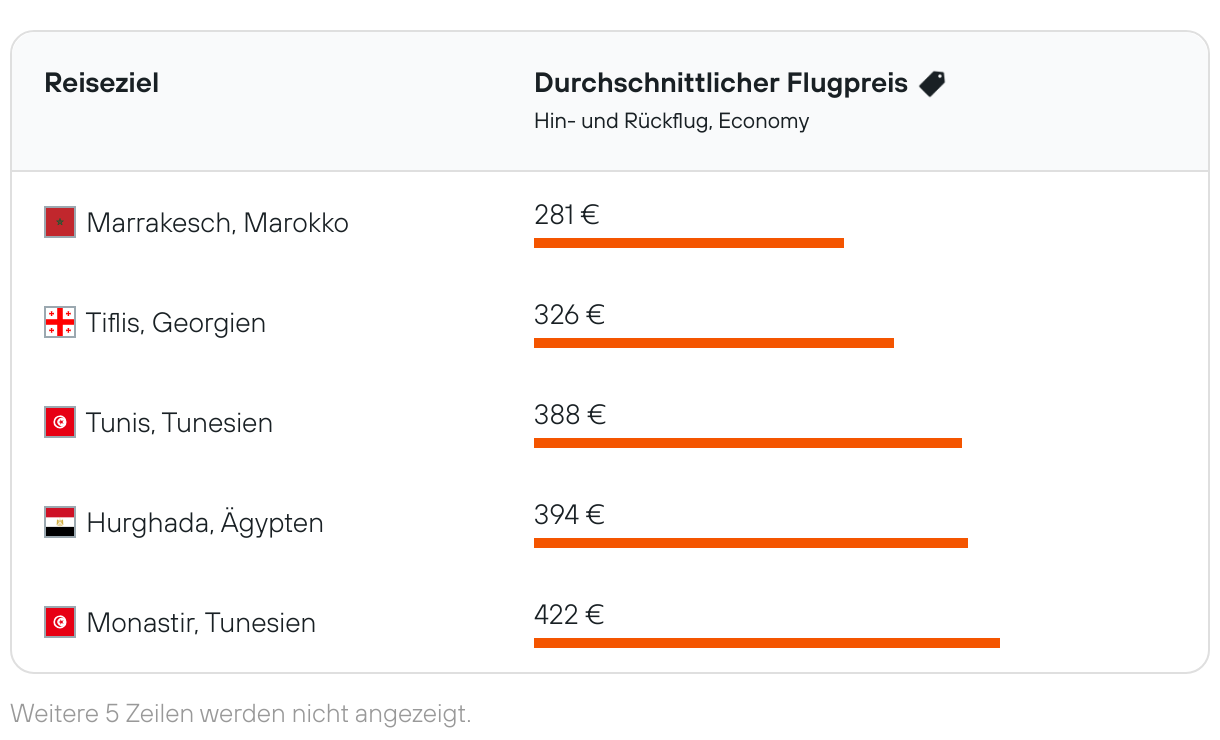
Task: Click the Tunisia flag beside Tunis
Action: (x=60, y=422)
